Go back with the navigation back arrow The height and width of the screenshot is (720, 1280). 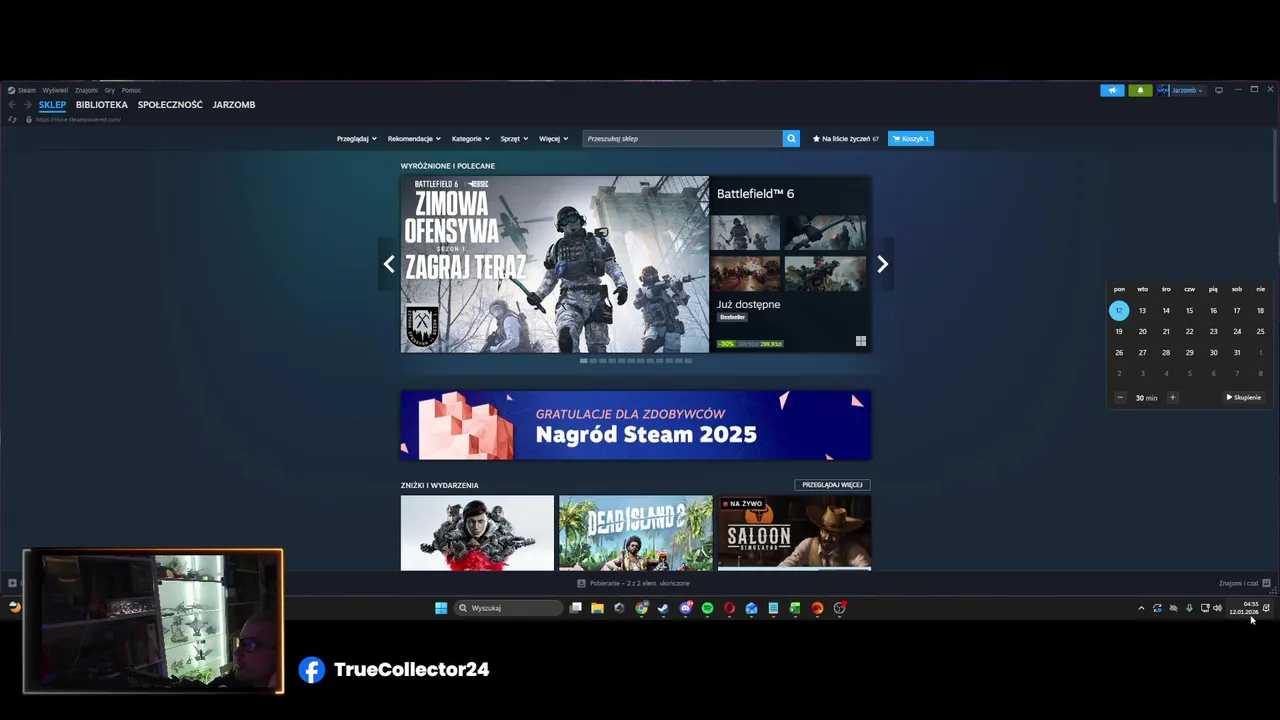pos(12,105)
